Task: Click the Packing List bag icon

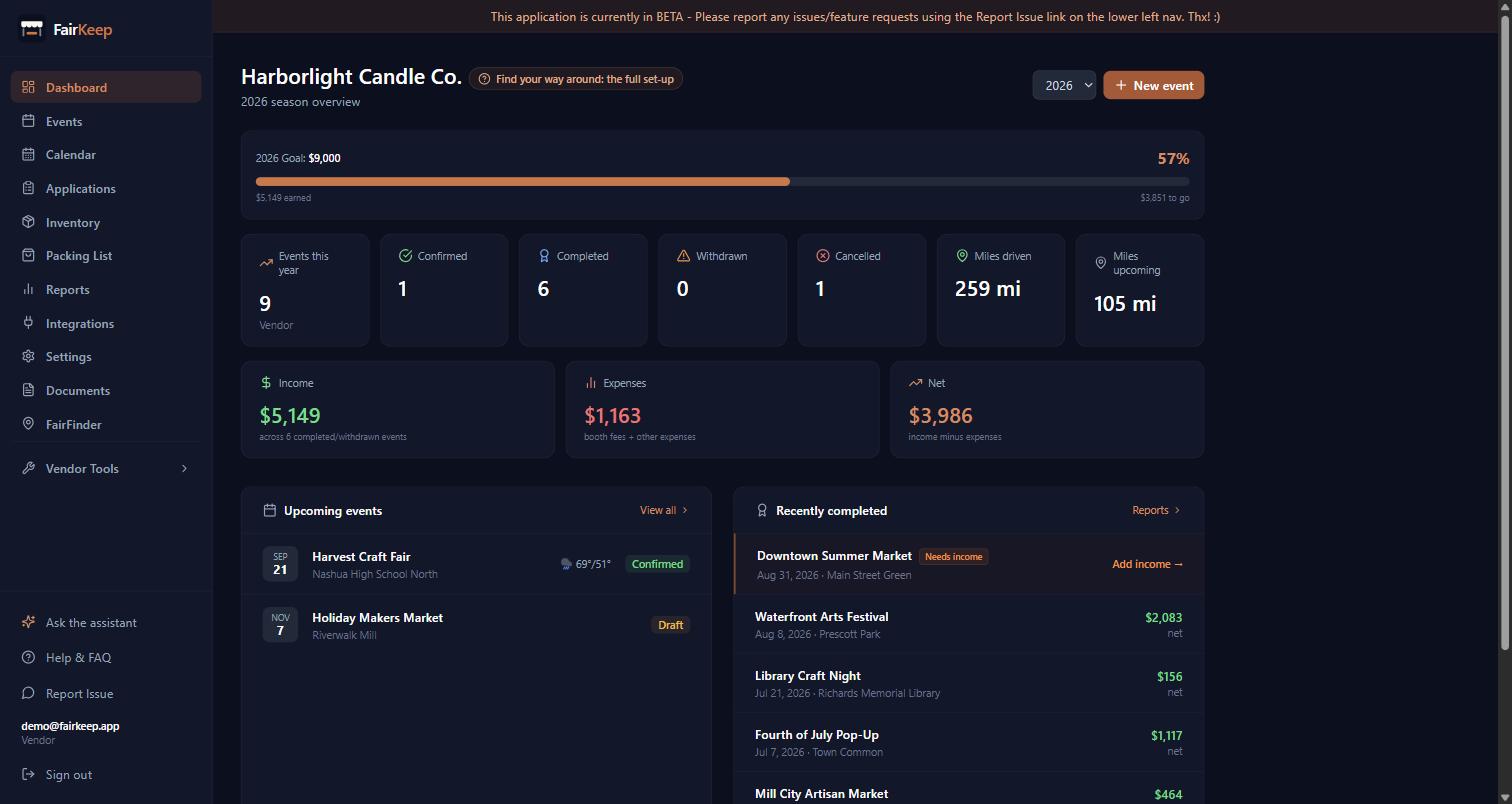Action: coord(28,255)
